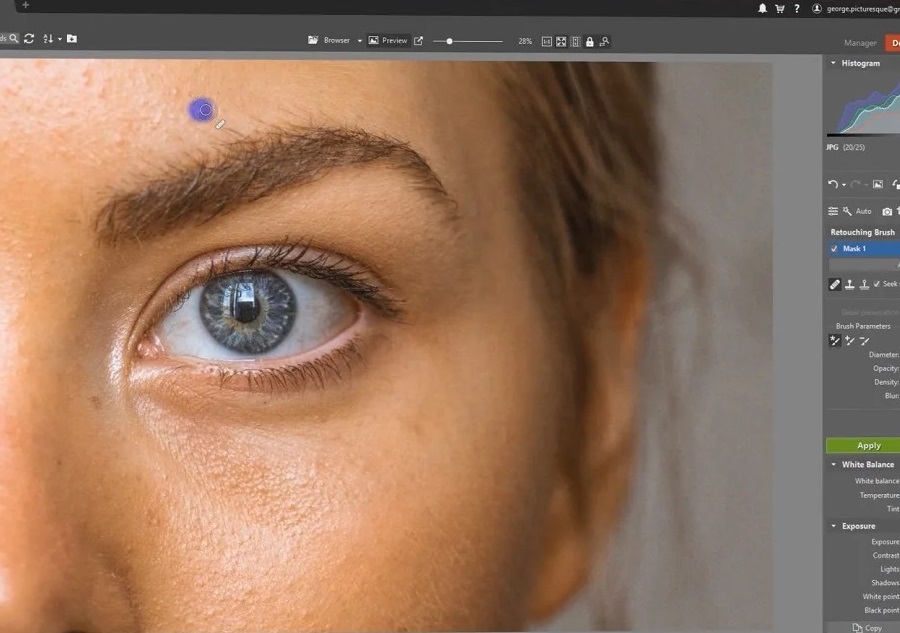Open notifications via the bell icon
Viewport: 900px width, 633px height.
762,9
